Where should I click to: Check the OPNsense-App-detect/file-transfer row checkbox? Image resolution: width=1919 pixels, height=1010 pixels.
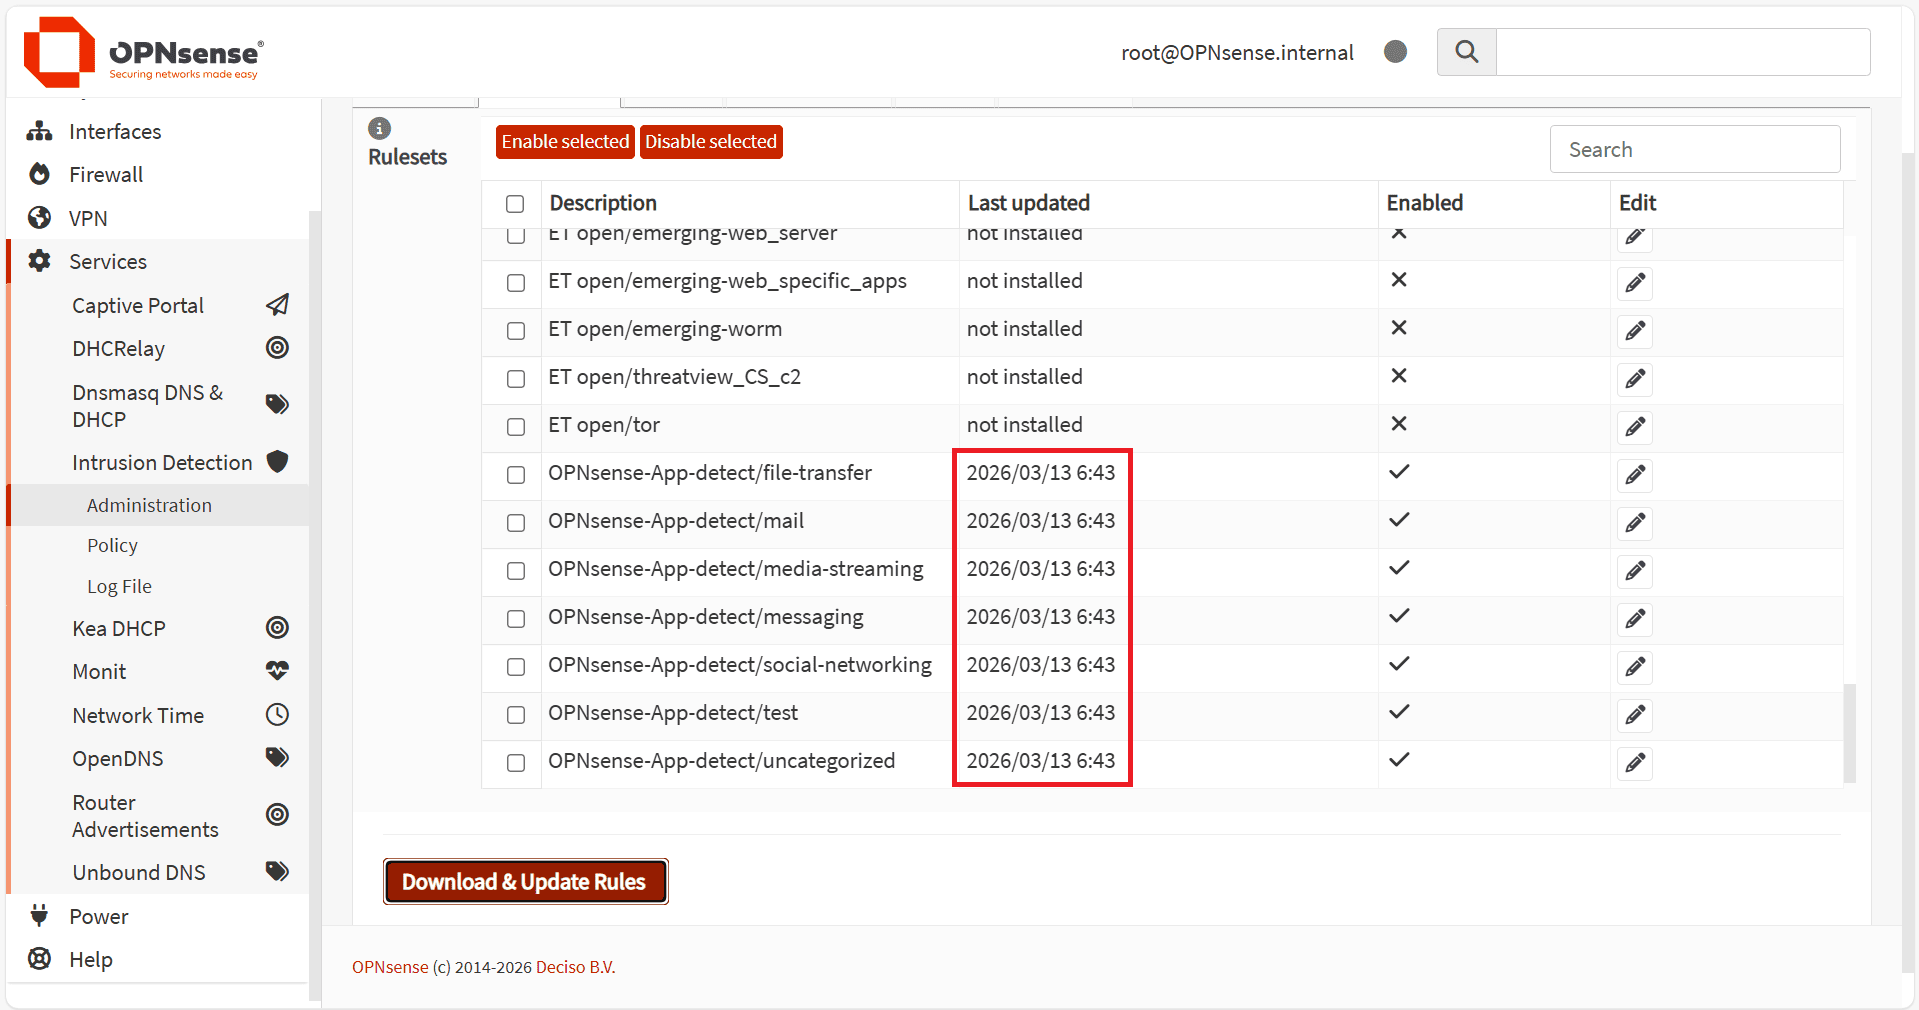pos(516,475)
